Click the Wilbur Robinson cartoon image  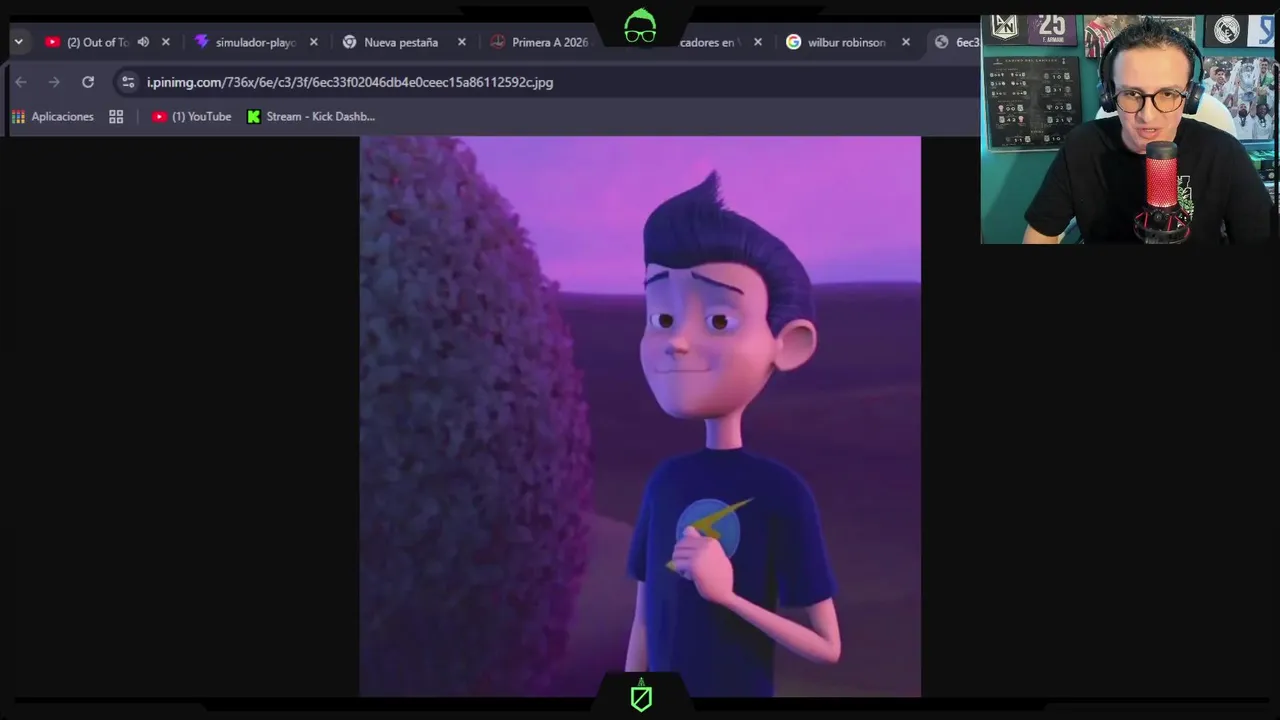640,416
